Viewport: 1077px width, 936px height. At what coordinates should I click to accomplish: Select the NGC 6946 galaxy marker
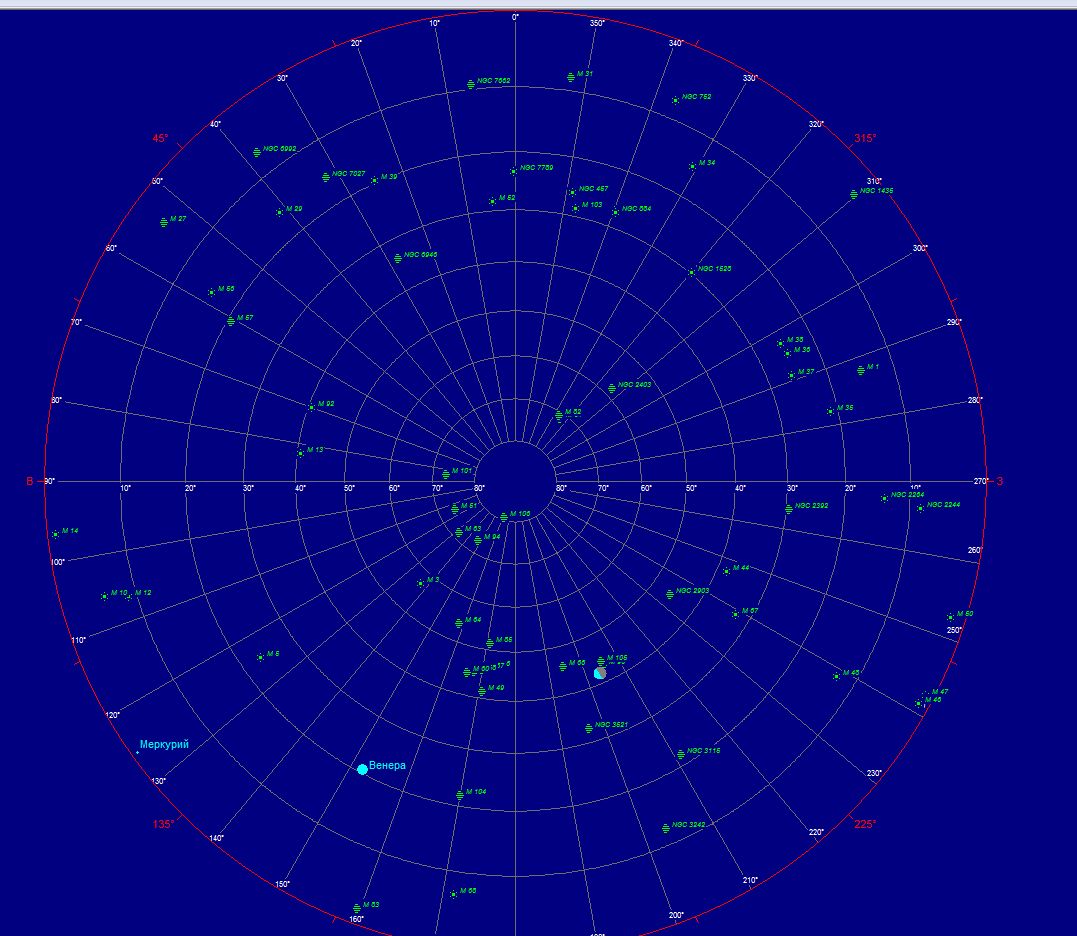(398, 258)
